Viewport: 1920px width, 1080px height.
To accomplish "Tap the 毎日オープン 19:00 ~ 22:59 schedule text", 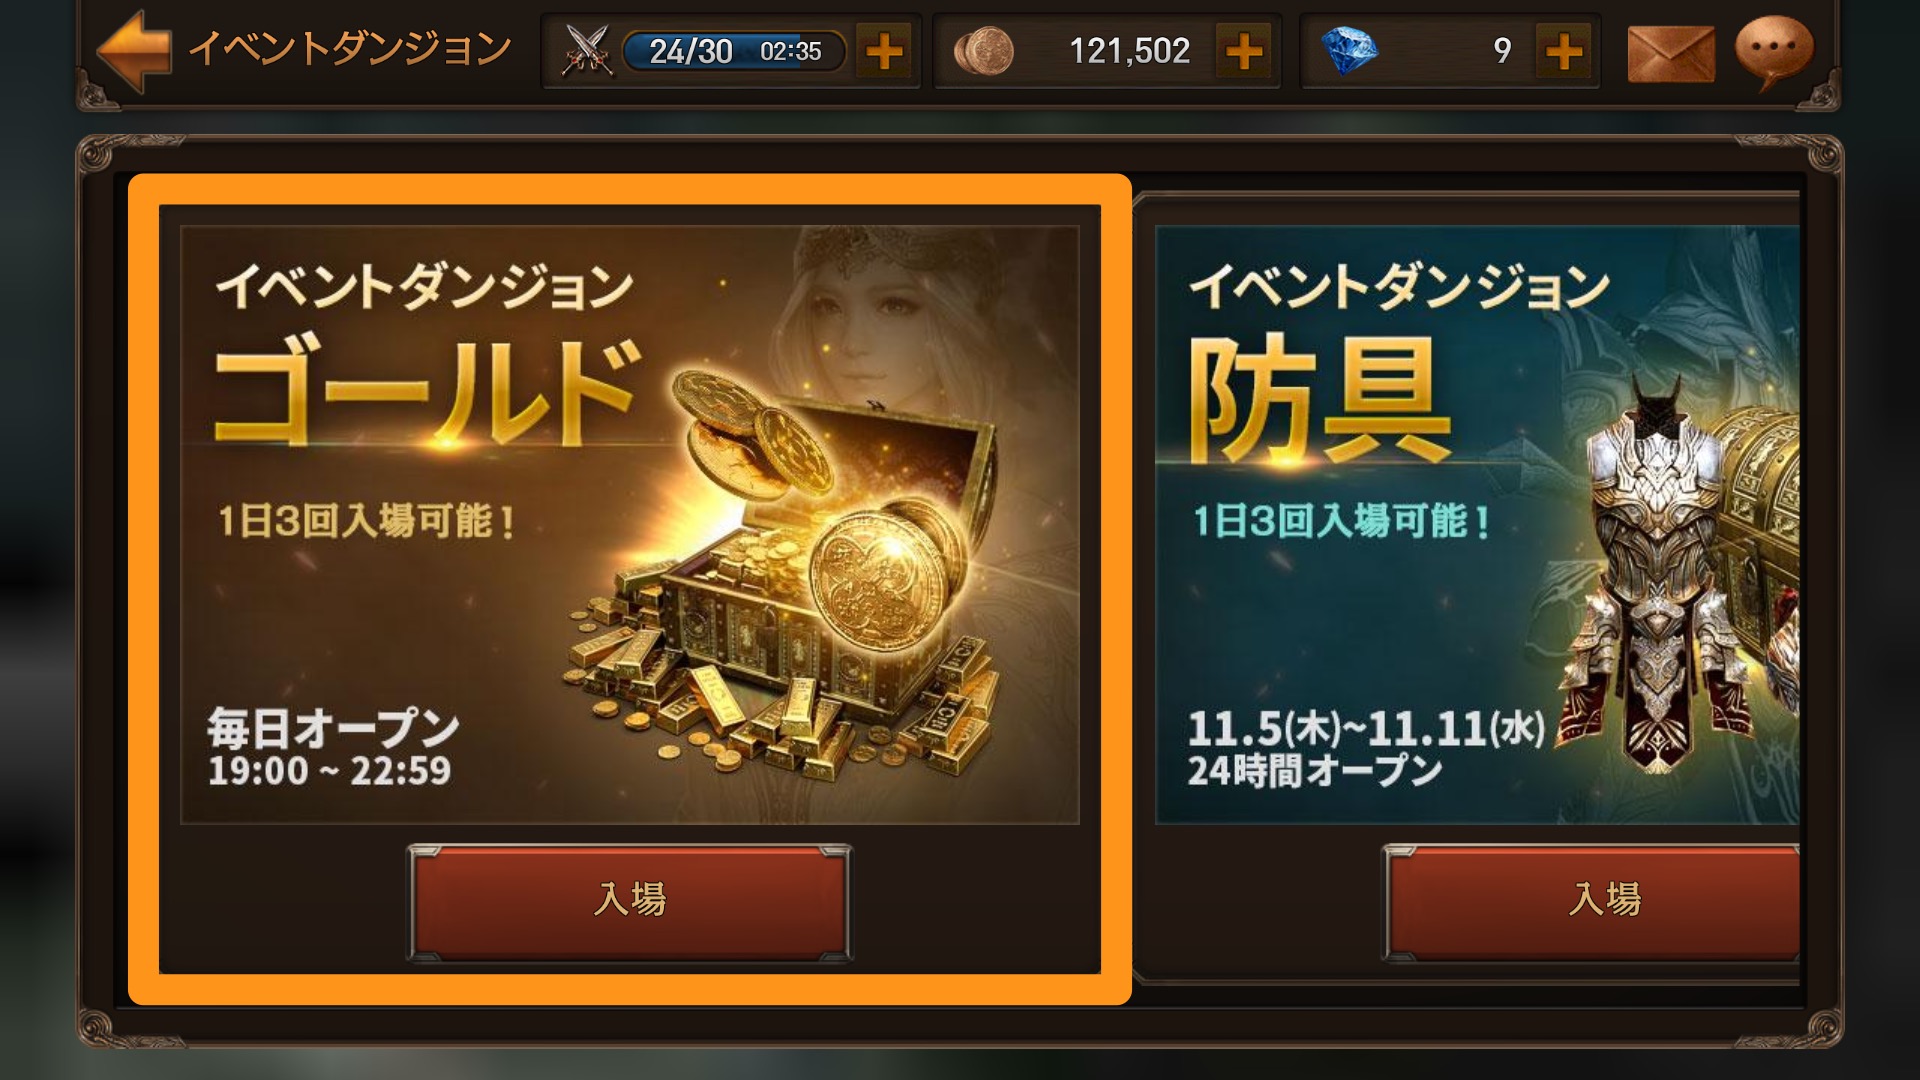I will point(332,748).
